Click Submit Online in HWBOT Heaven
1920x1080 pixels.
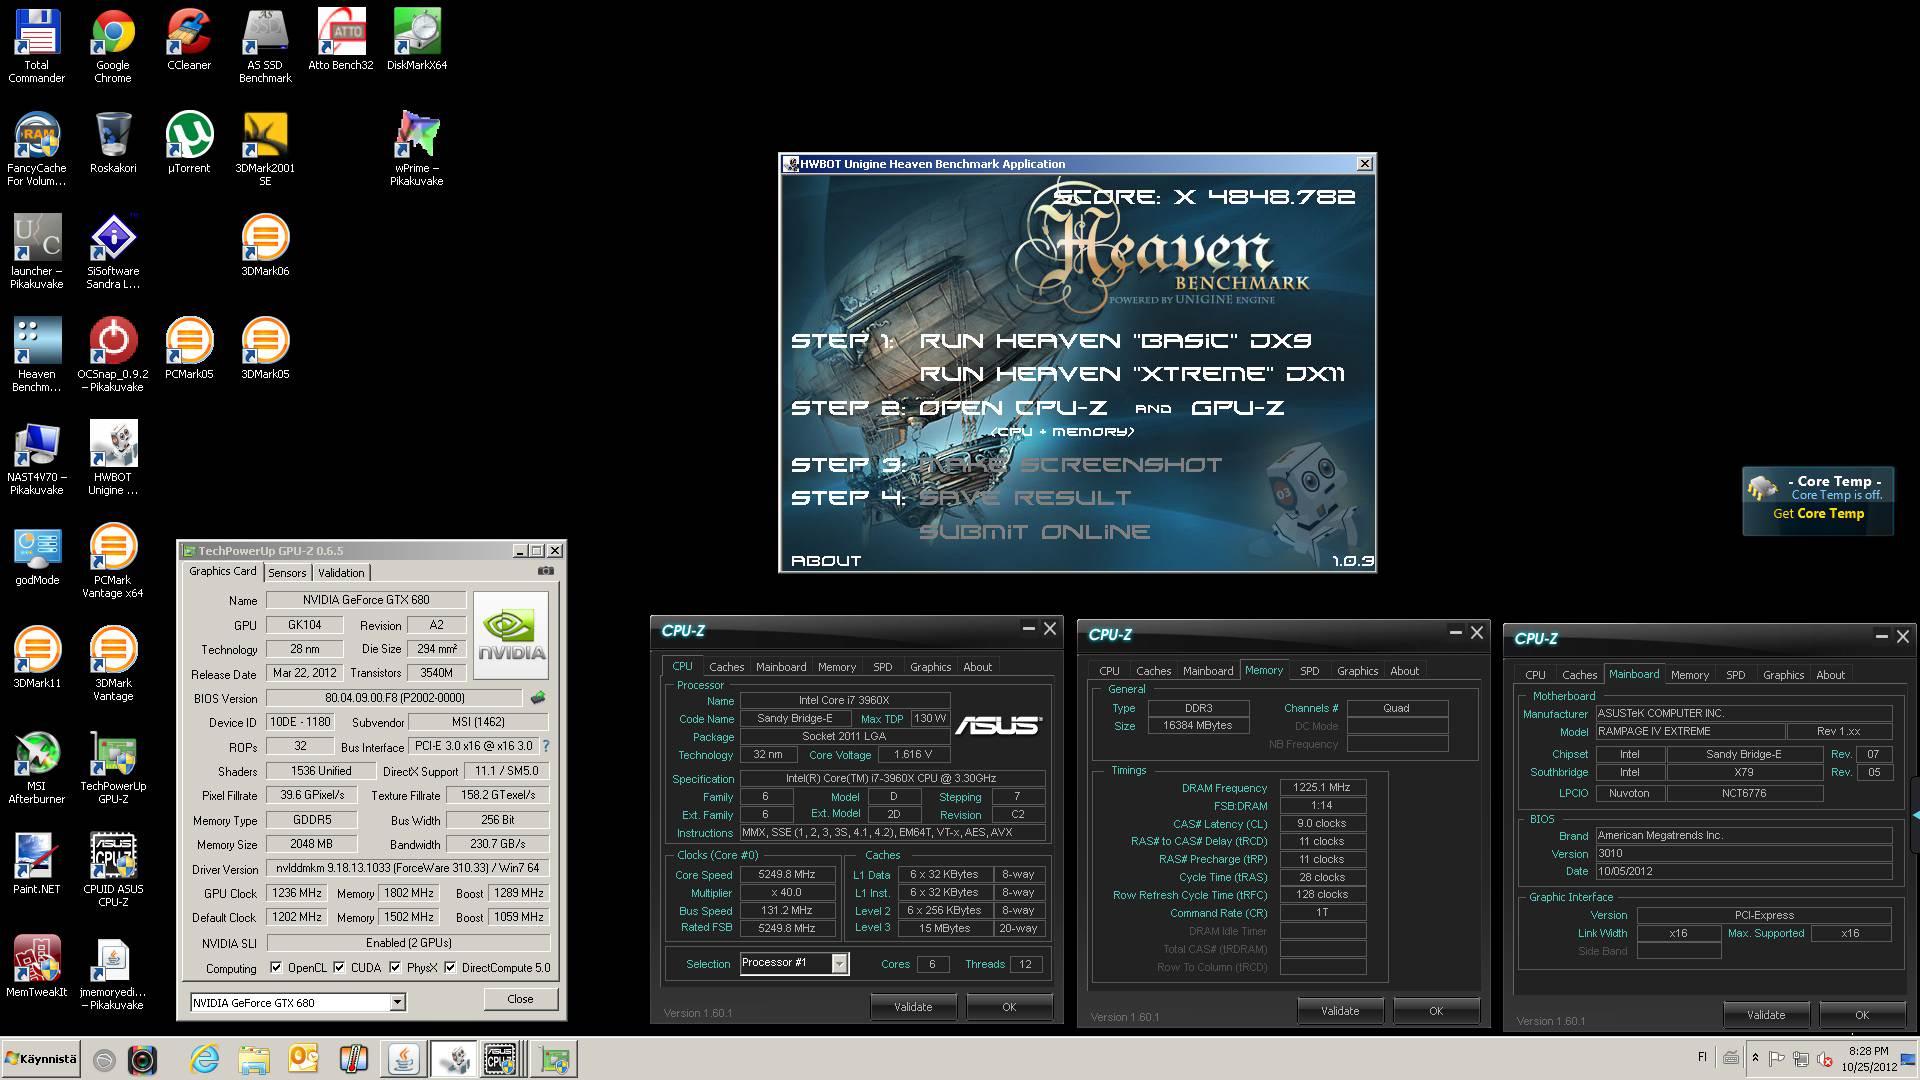1034,532
